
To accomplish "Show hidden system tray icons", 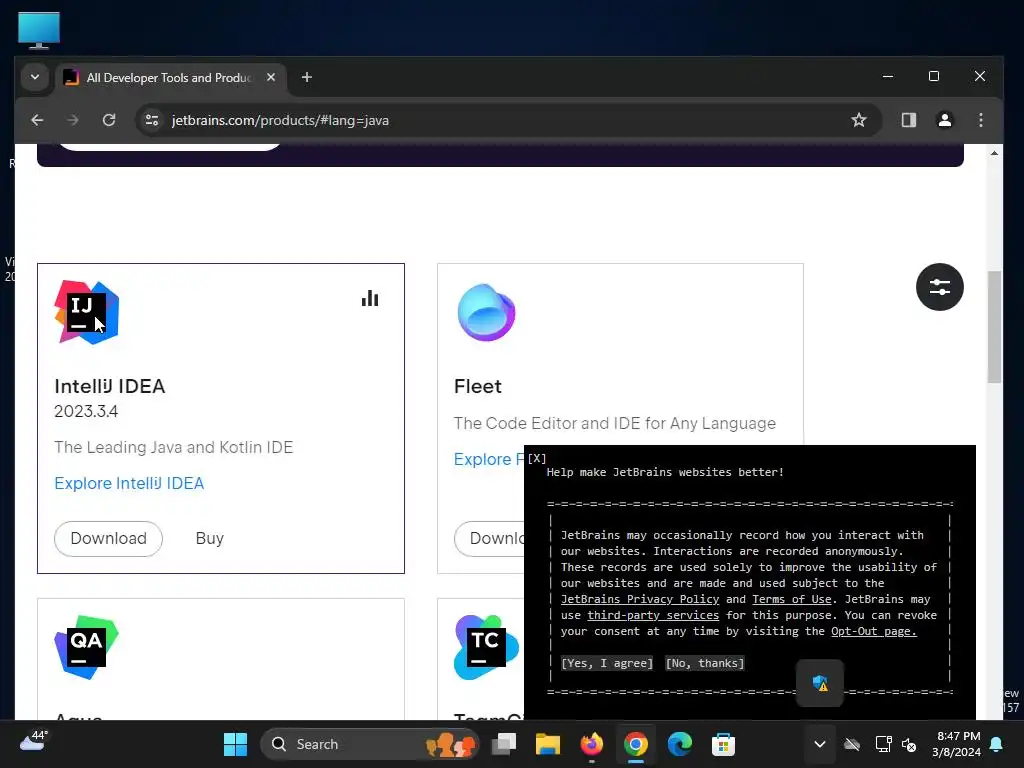I will pyautogui.click(x=820, y=744).
